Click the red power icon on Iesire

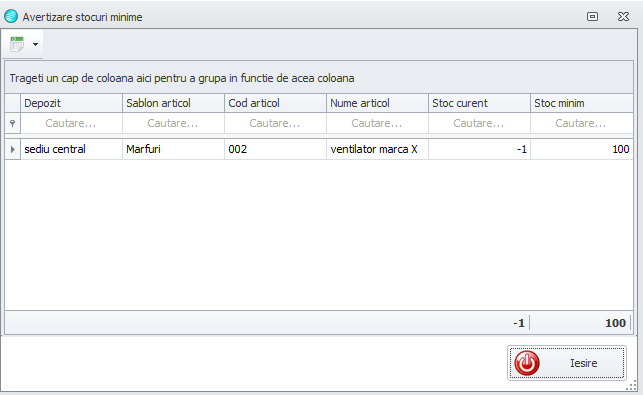click(x=527, y=363)
